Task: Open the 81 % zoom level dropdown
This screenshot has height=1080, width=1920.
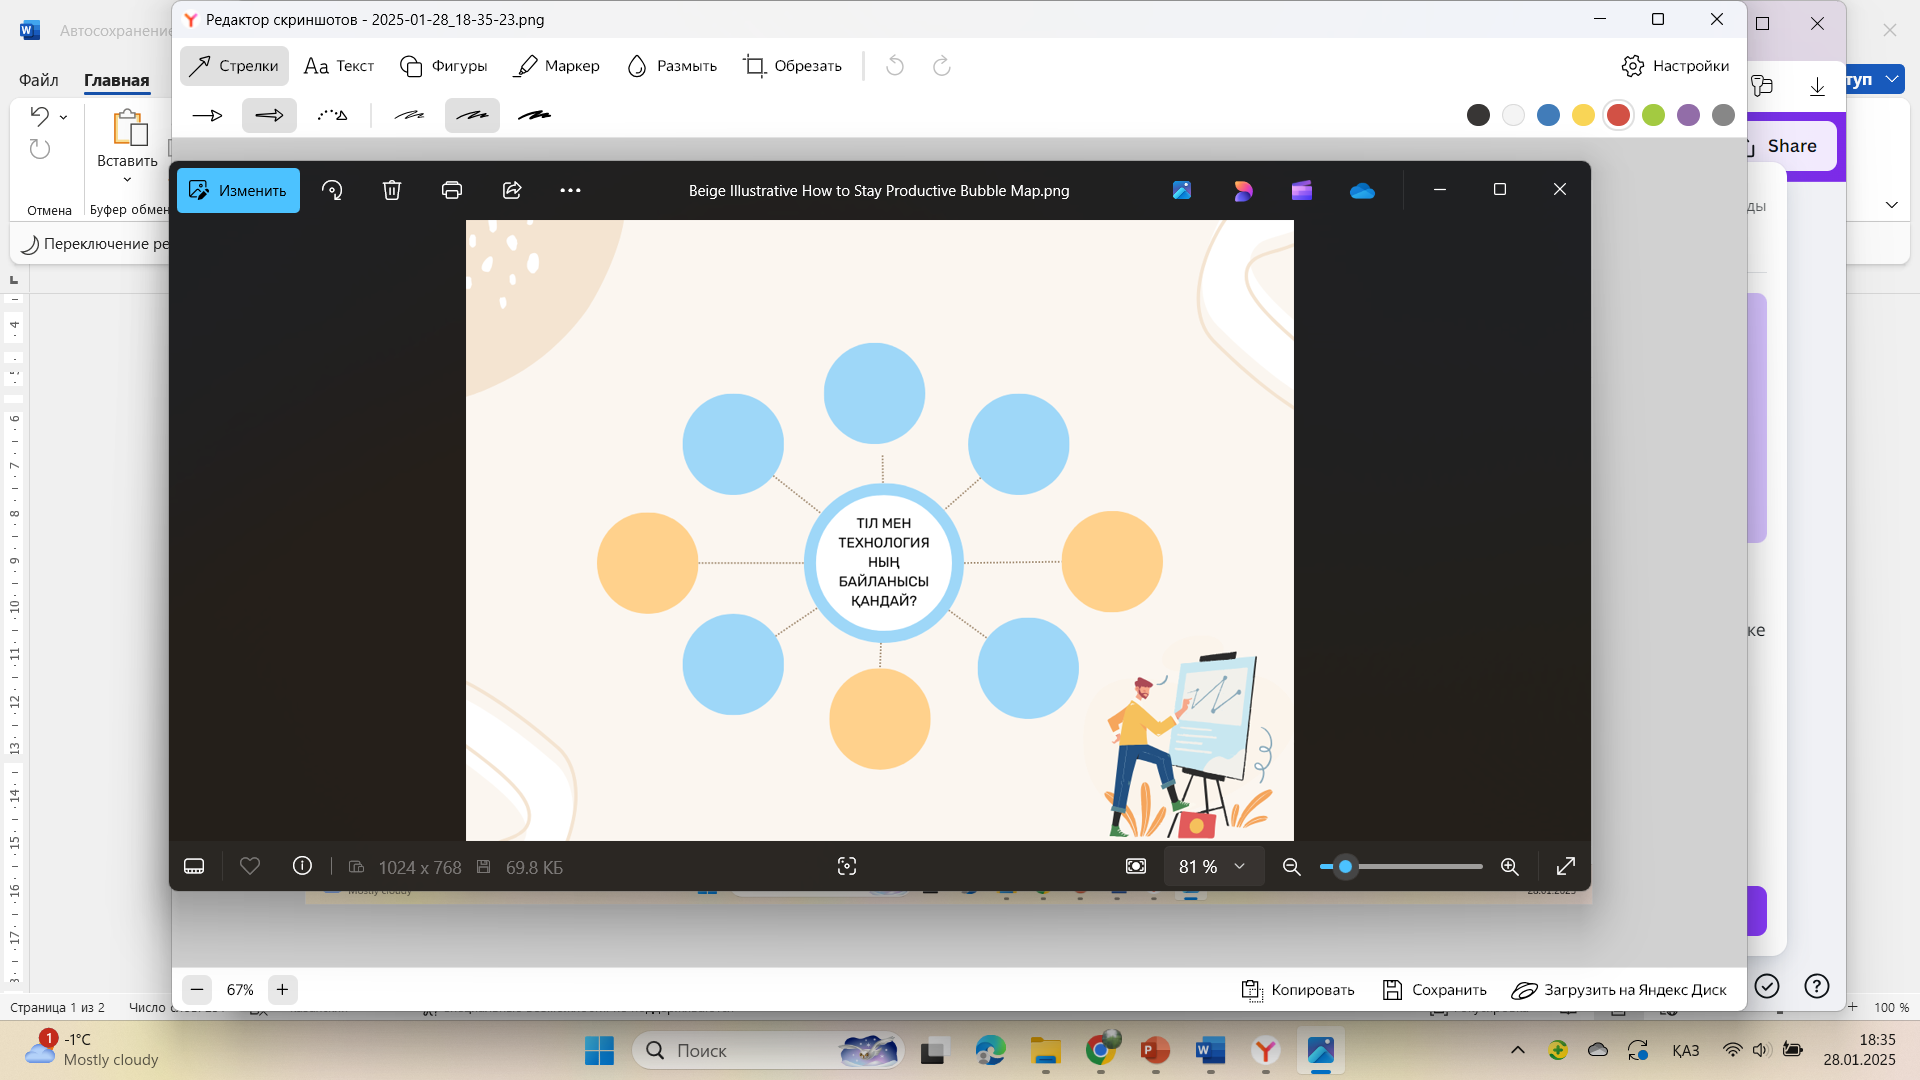Action: (x=1213, y=866)
